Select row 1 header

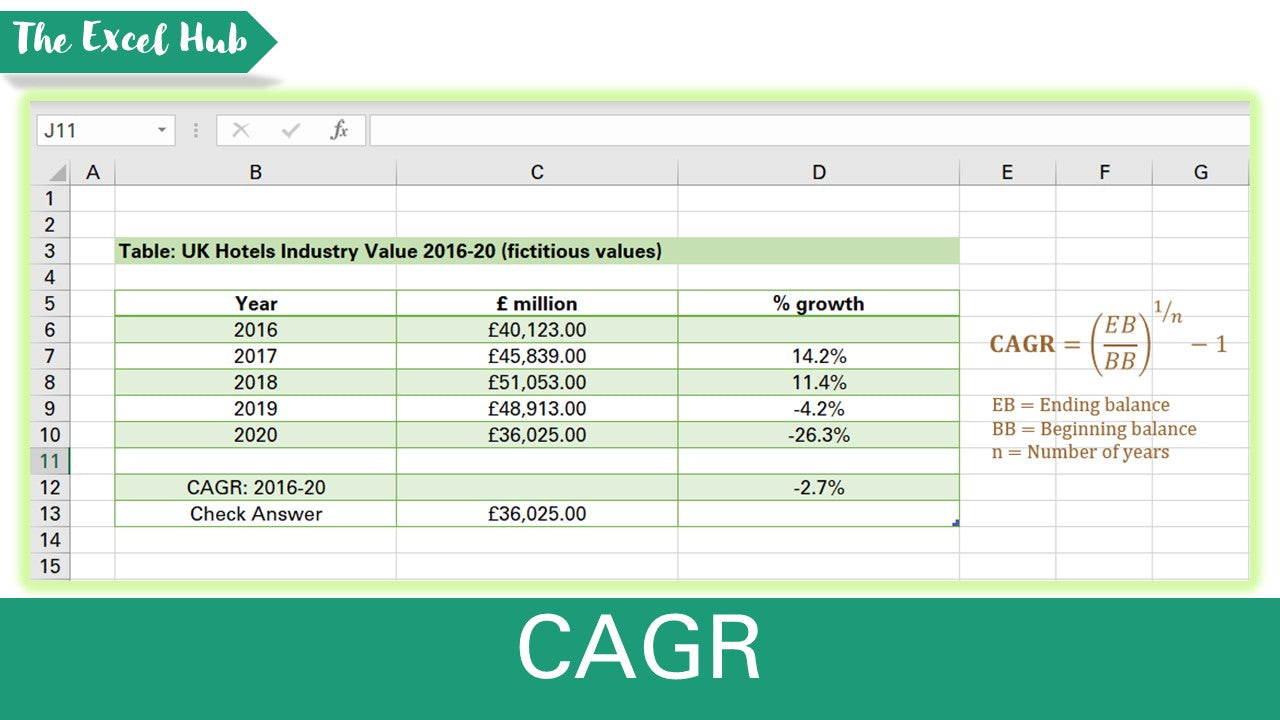coord(50,198)
